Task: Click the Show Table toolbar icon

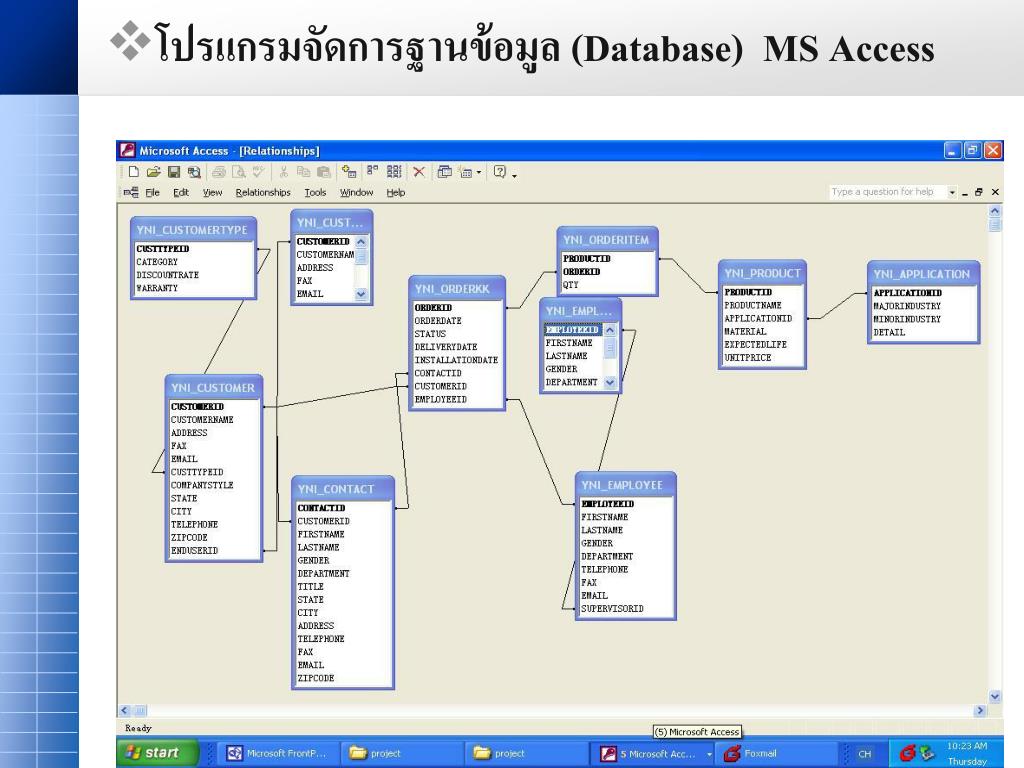Action: click(x=347, y=172)
